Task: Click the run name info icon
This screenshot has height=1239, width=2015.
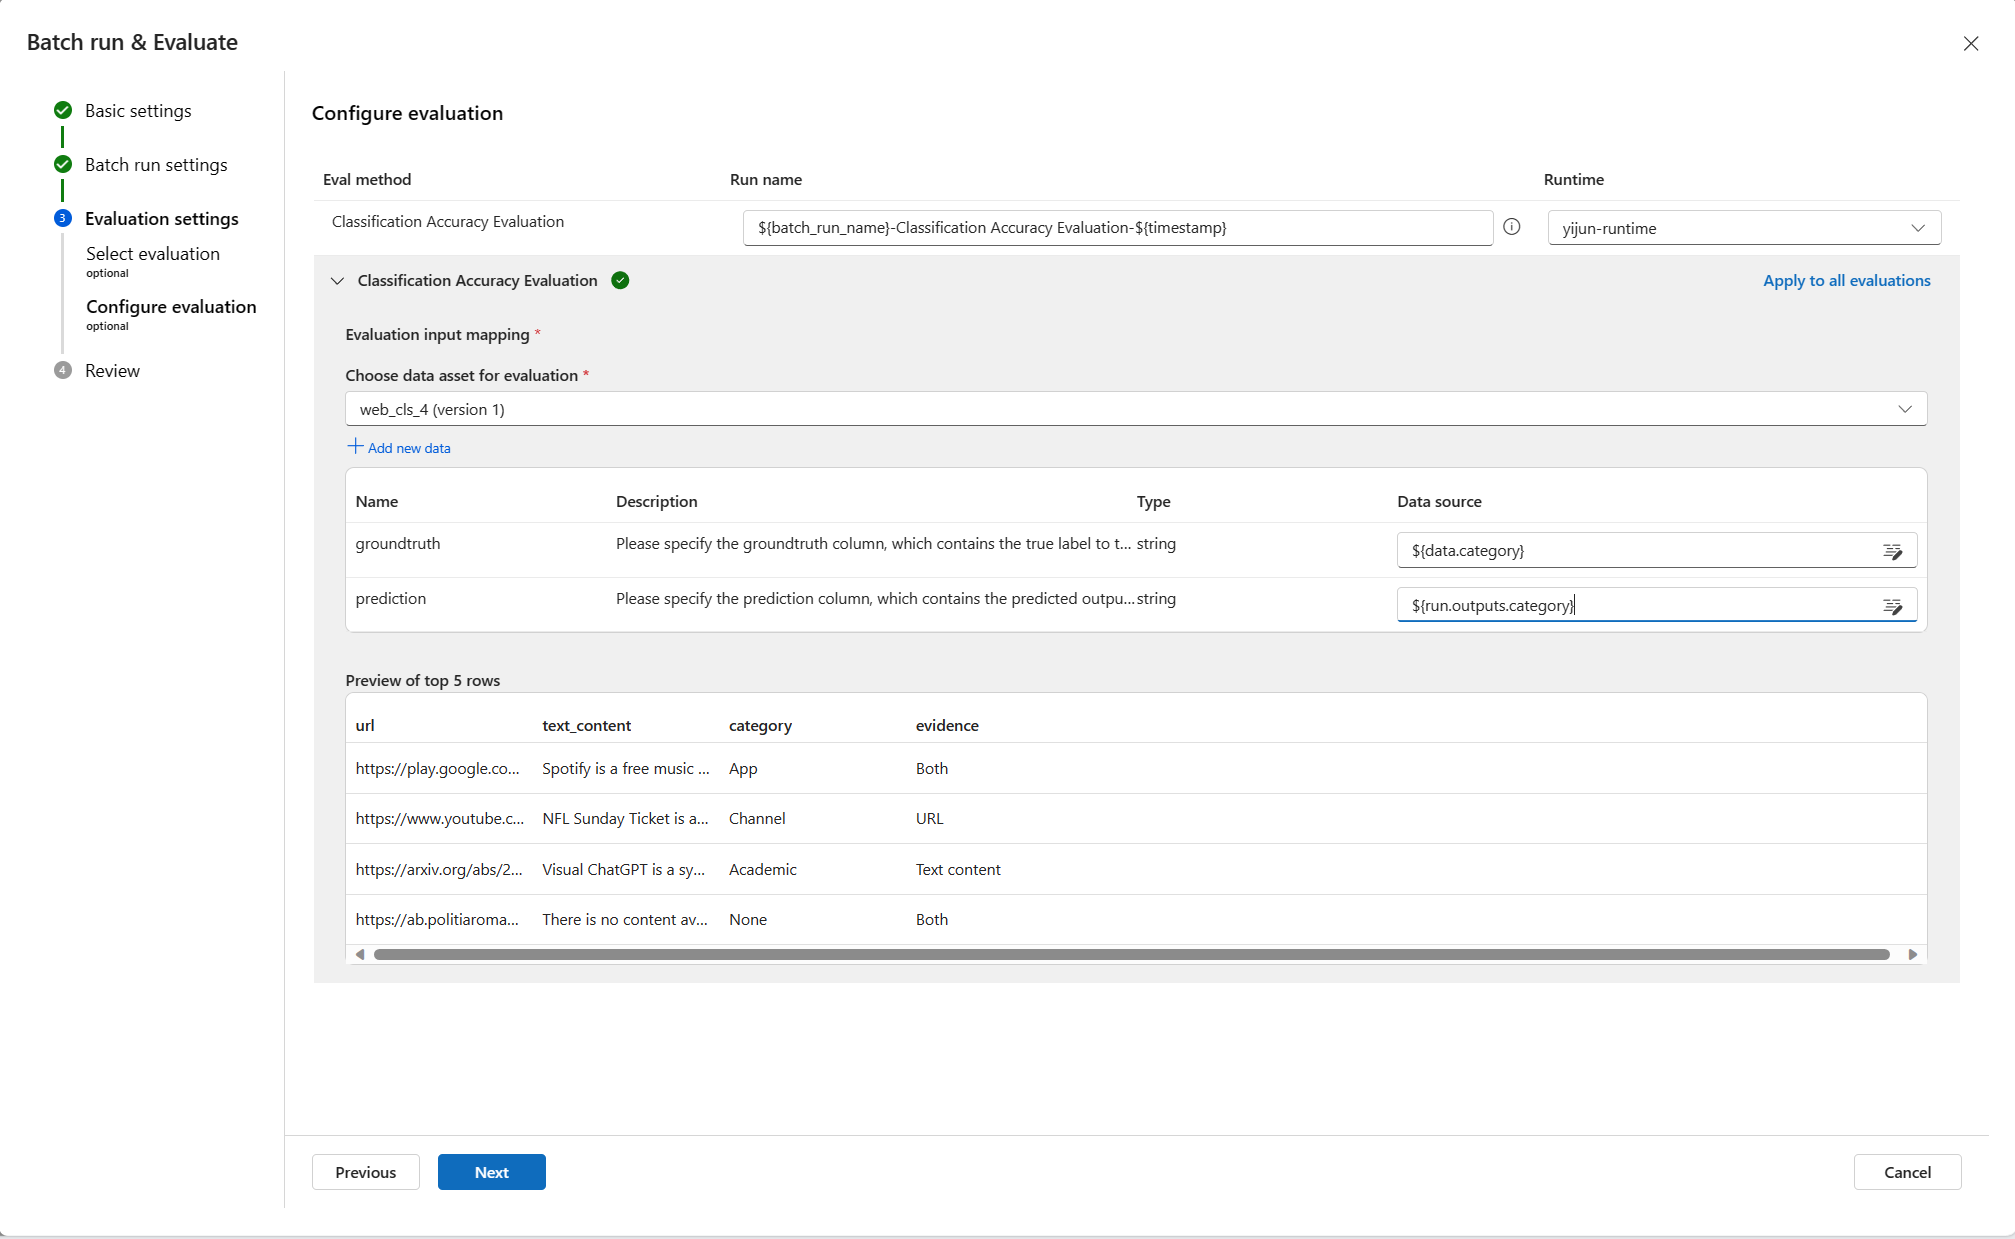Action: [1511, 227]
